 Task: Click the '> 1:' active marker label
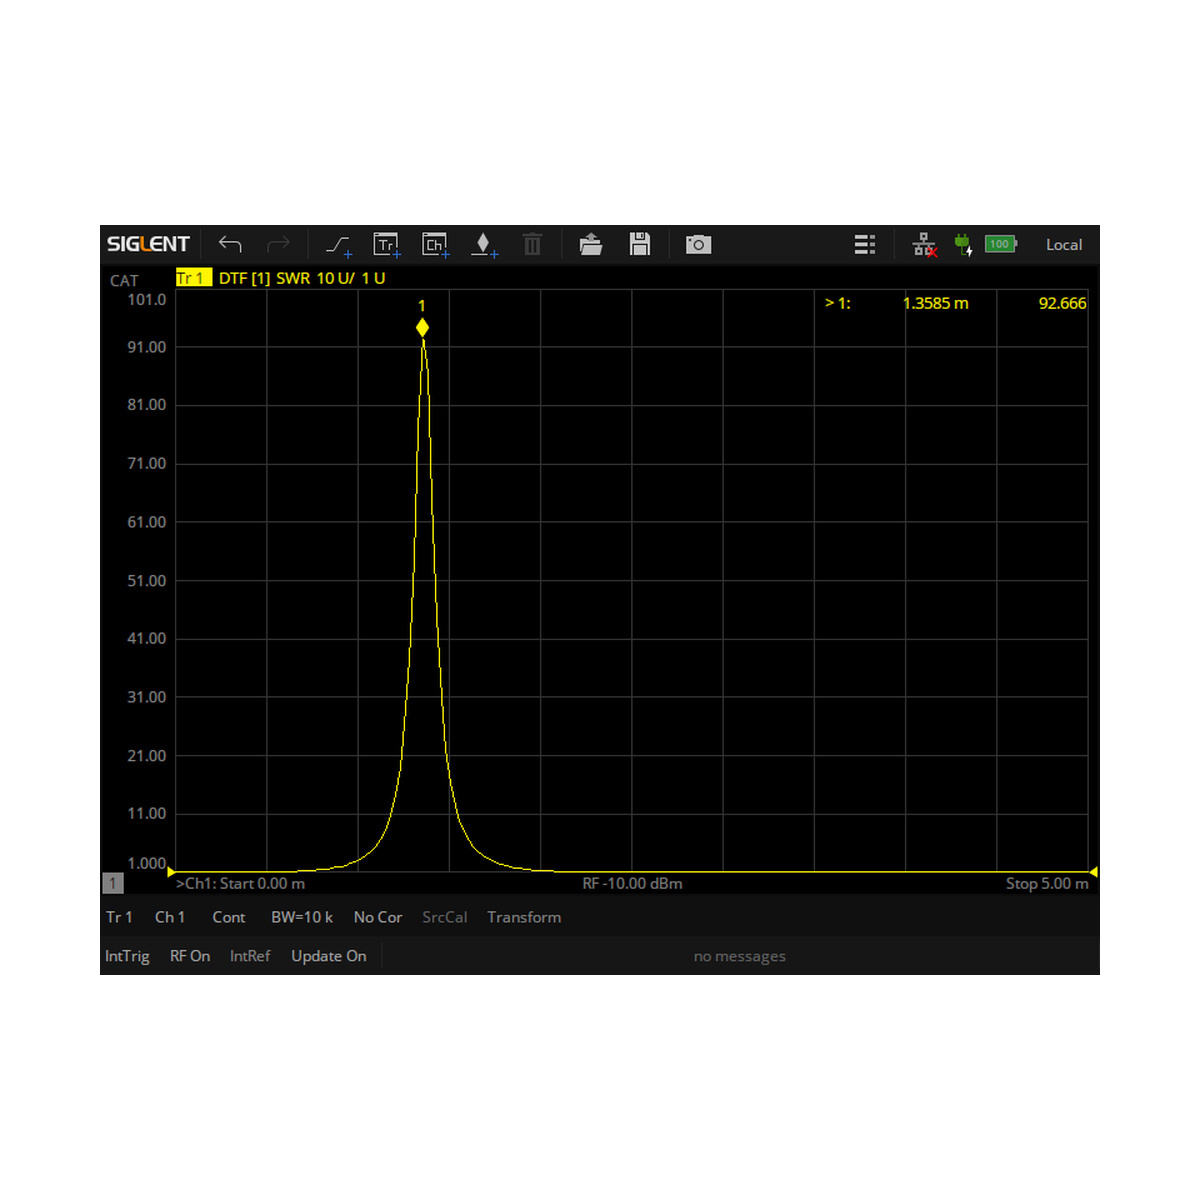[838, 303]
